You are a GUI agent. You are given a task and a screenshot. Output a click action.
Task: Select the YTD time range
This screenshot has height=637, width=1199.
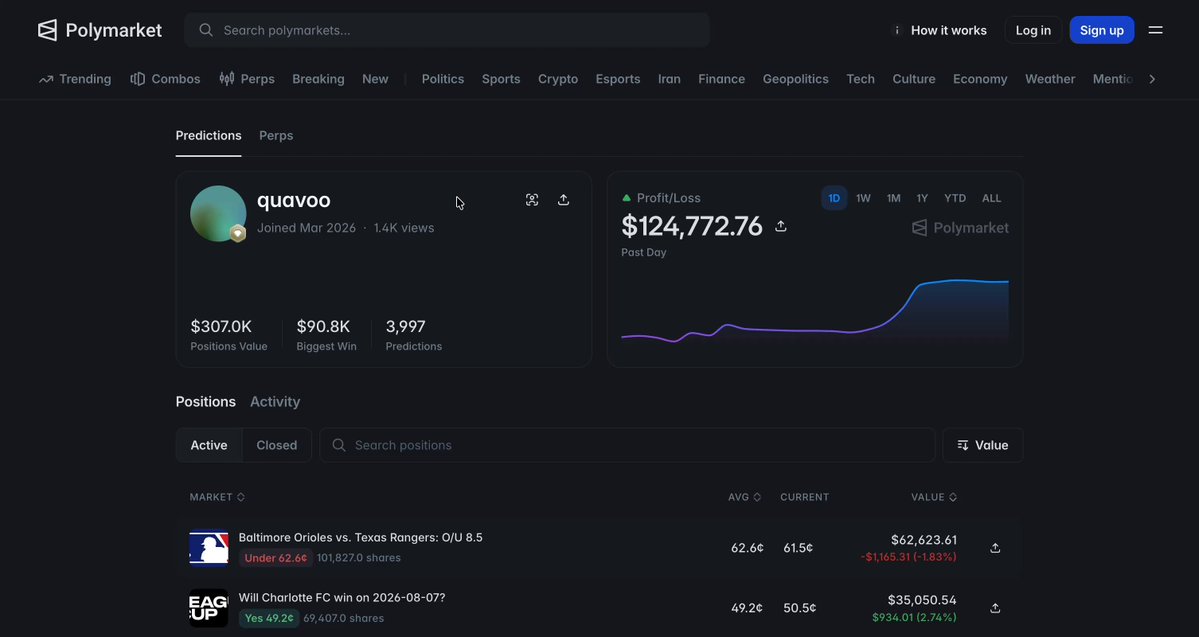(955, 198)
